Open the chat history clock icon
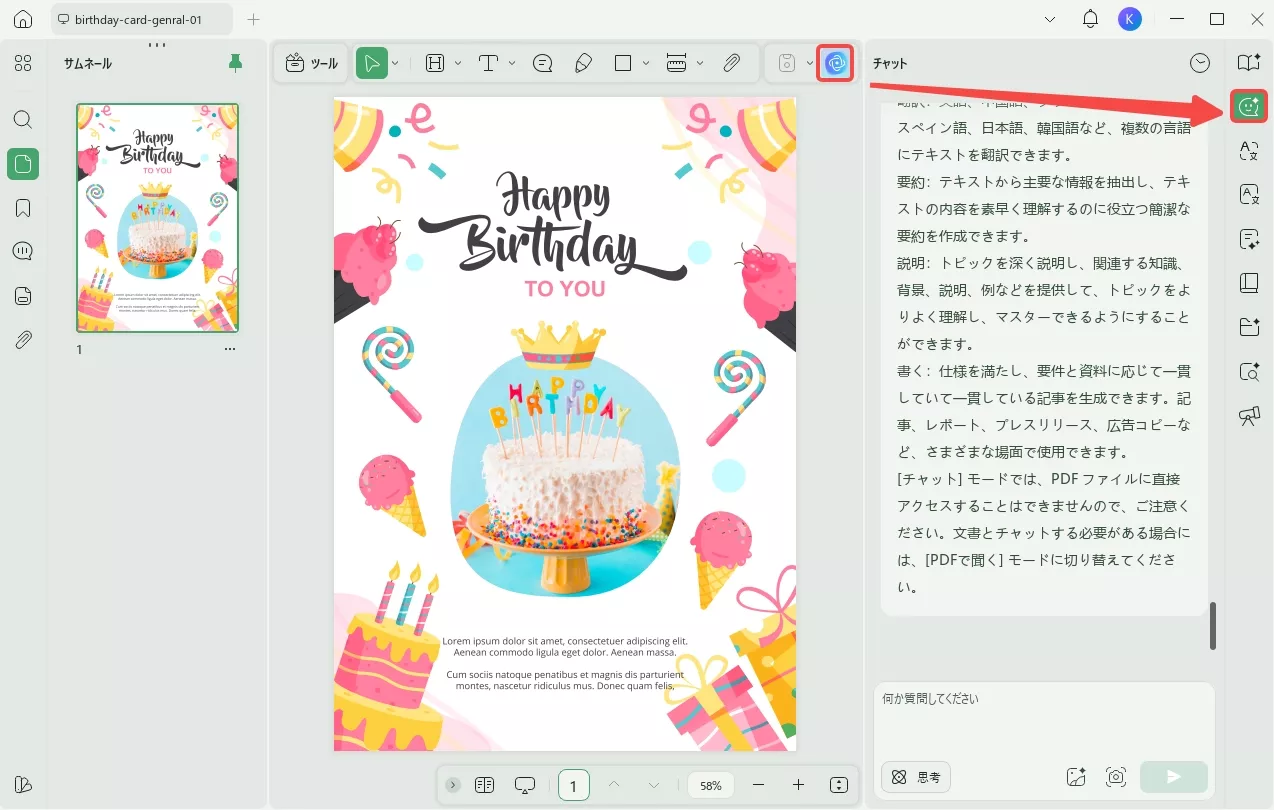 pyautogui.click(x=1200, y=63)
